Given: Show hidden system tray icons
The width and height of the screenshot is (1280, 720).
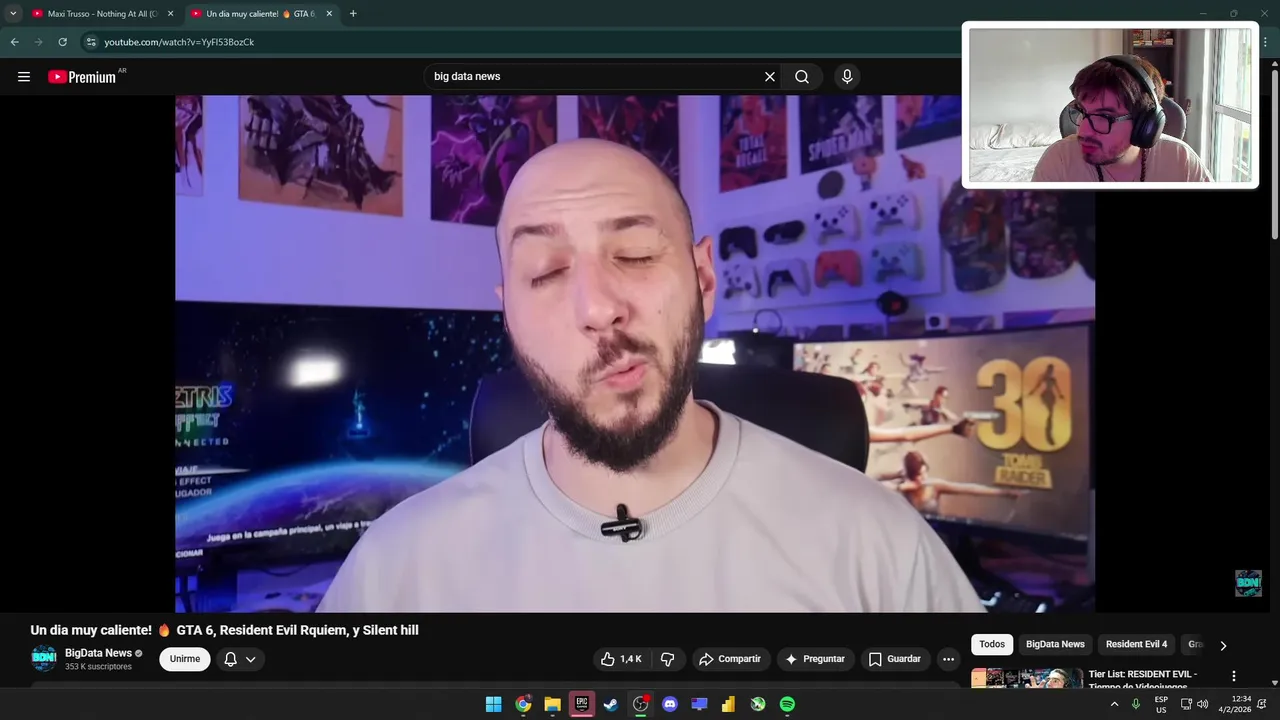Looking at the screenshot, I should (1115, 704).
